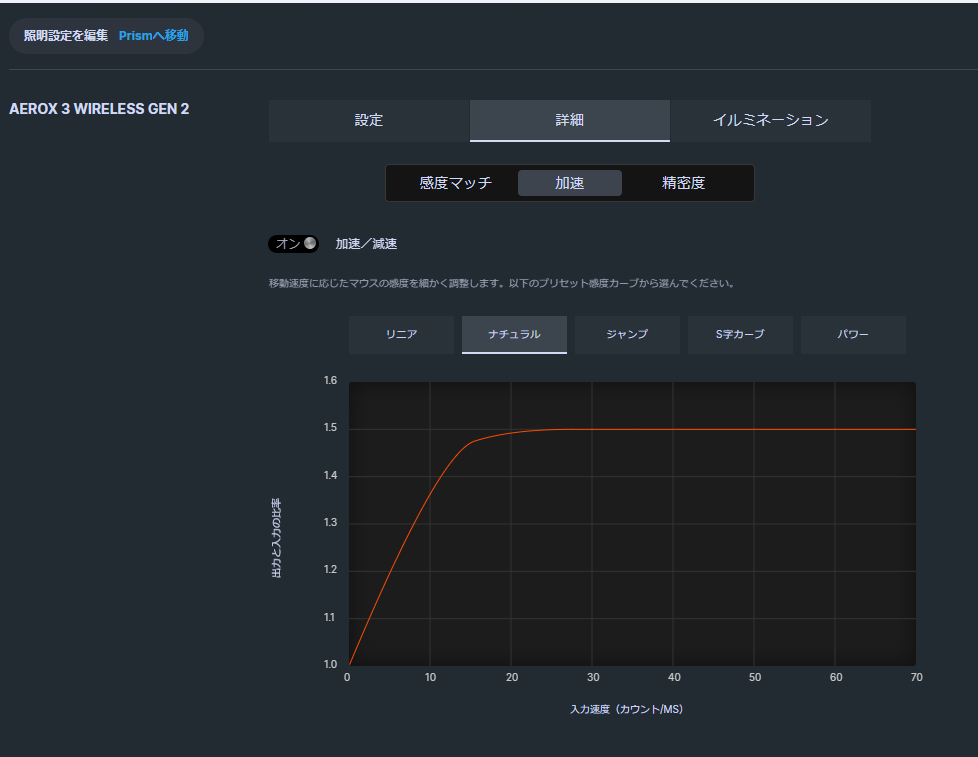Click the 70 tick on the horizontal axis
The height and width of the screenshot is (757, 978).
(x=916, y=678)
